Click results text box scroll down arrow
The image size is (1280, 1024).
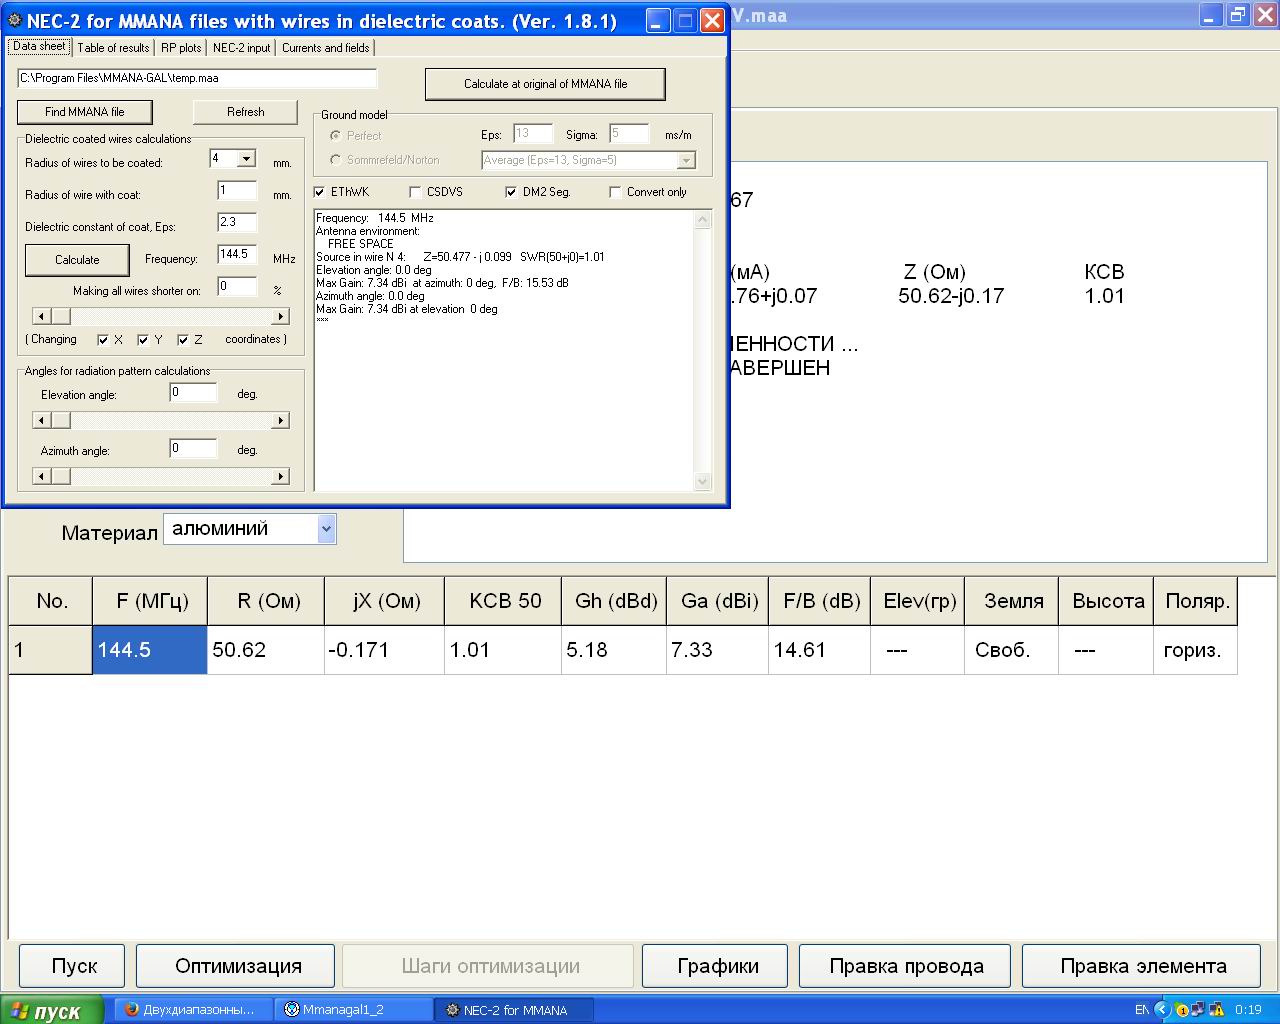tap(703, 482)
